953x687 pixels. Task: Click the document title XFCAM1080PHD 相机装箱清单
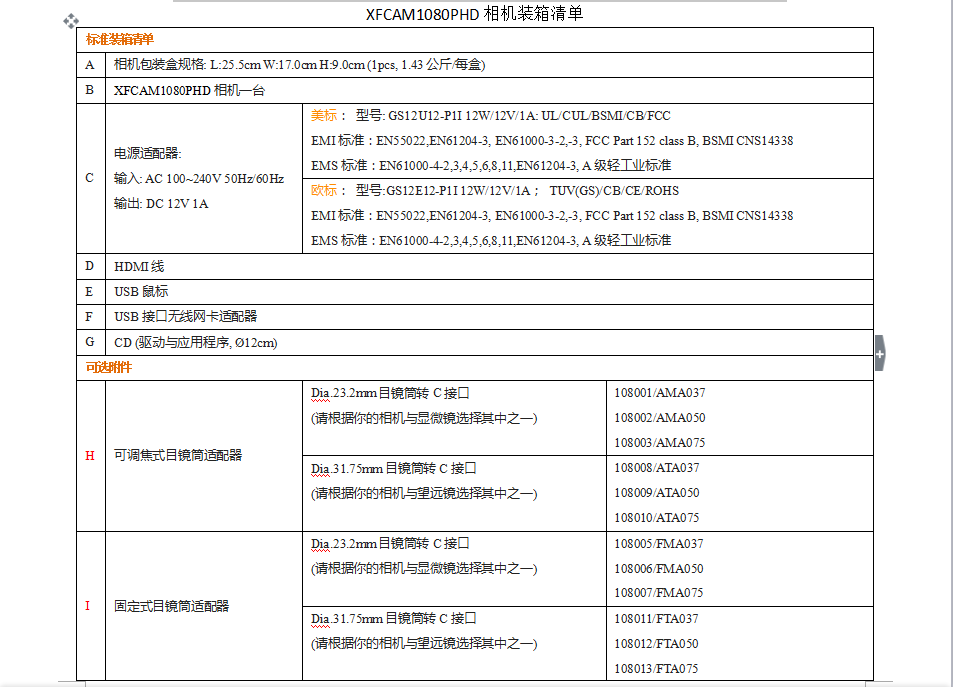click(474, 13)
